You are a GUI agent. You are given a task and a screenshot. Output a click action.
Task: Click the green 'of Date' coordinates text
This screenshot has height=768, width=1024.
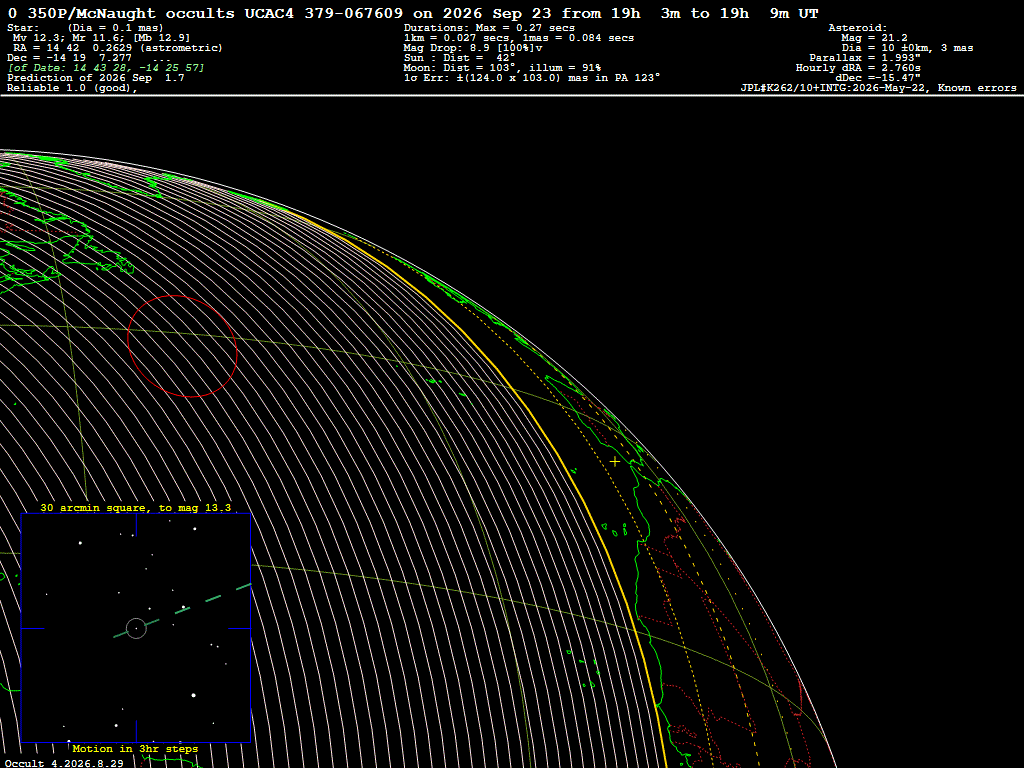[x=106, y=68]
